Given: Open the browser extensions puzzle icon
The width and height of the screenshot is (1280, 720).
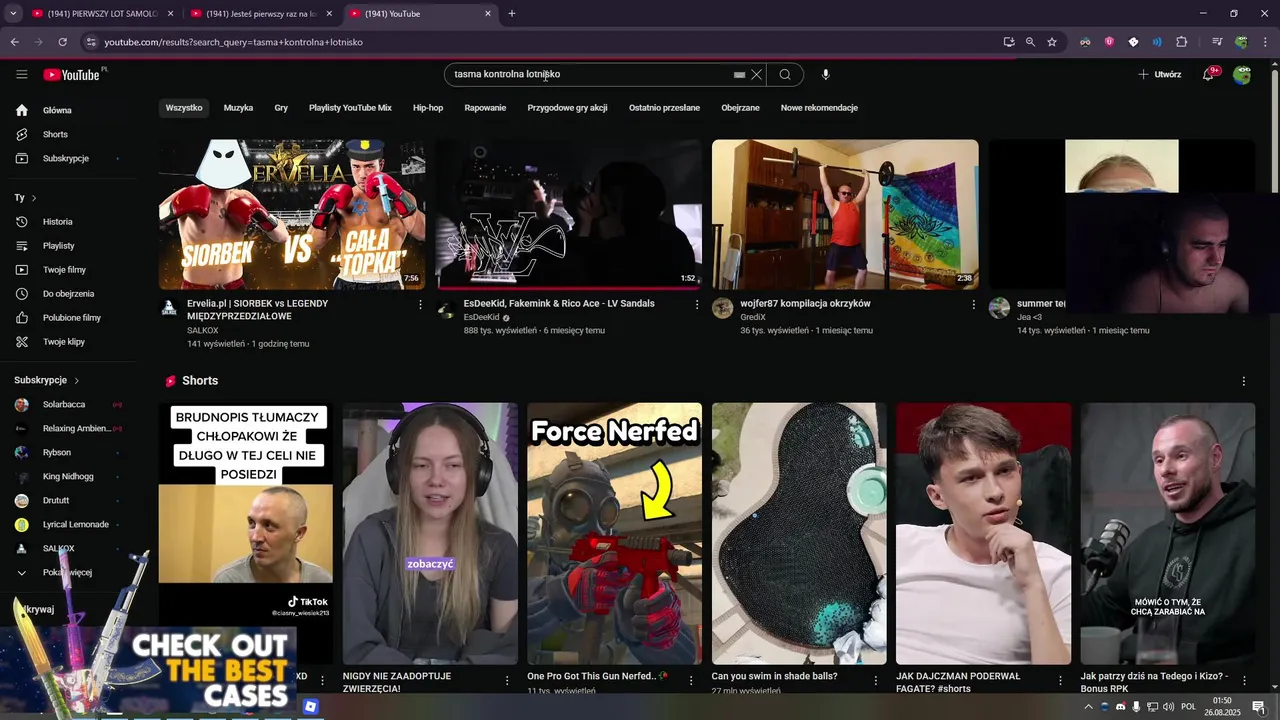Looking at the screenshot, I should tap(1182, 42).
